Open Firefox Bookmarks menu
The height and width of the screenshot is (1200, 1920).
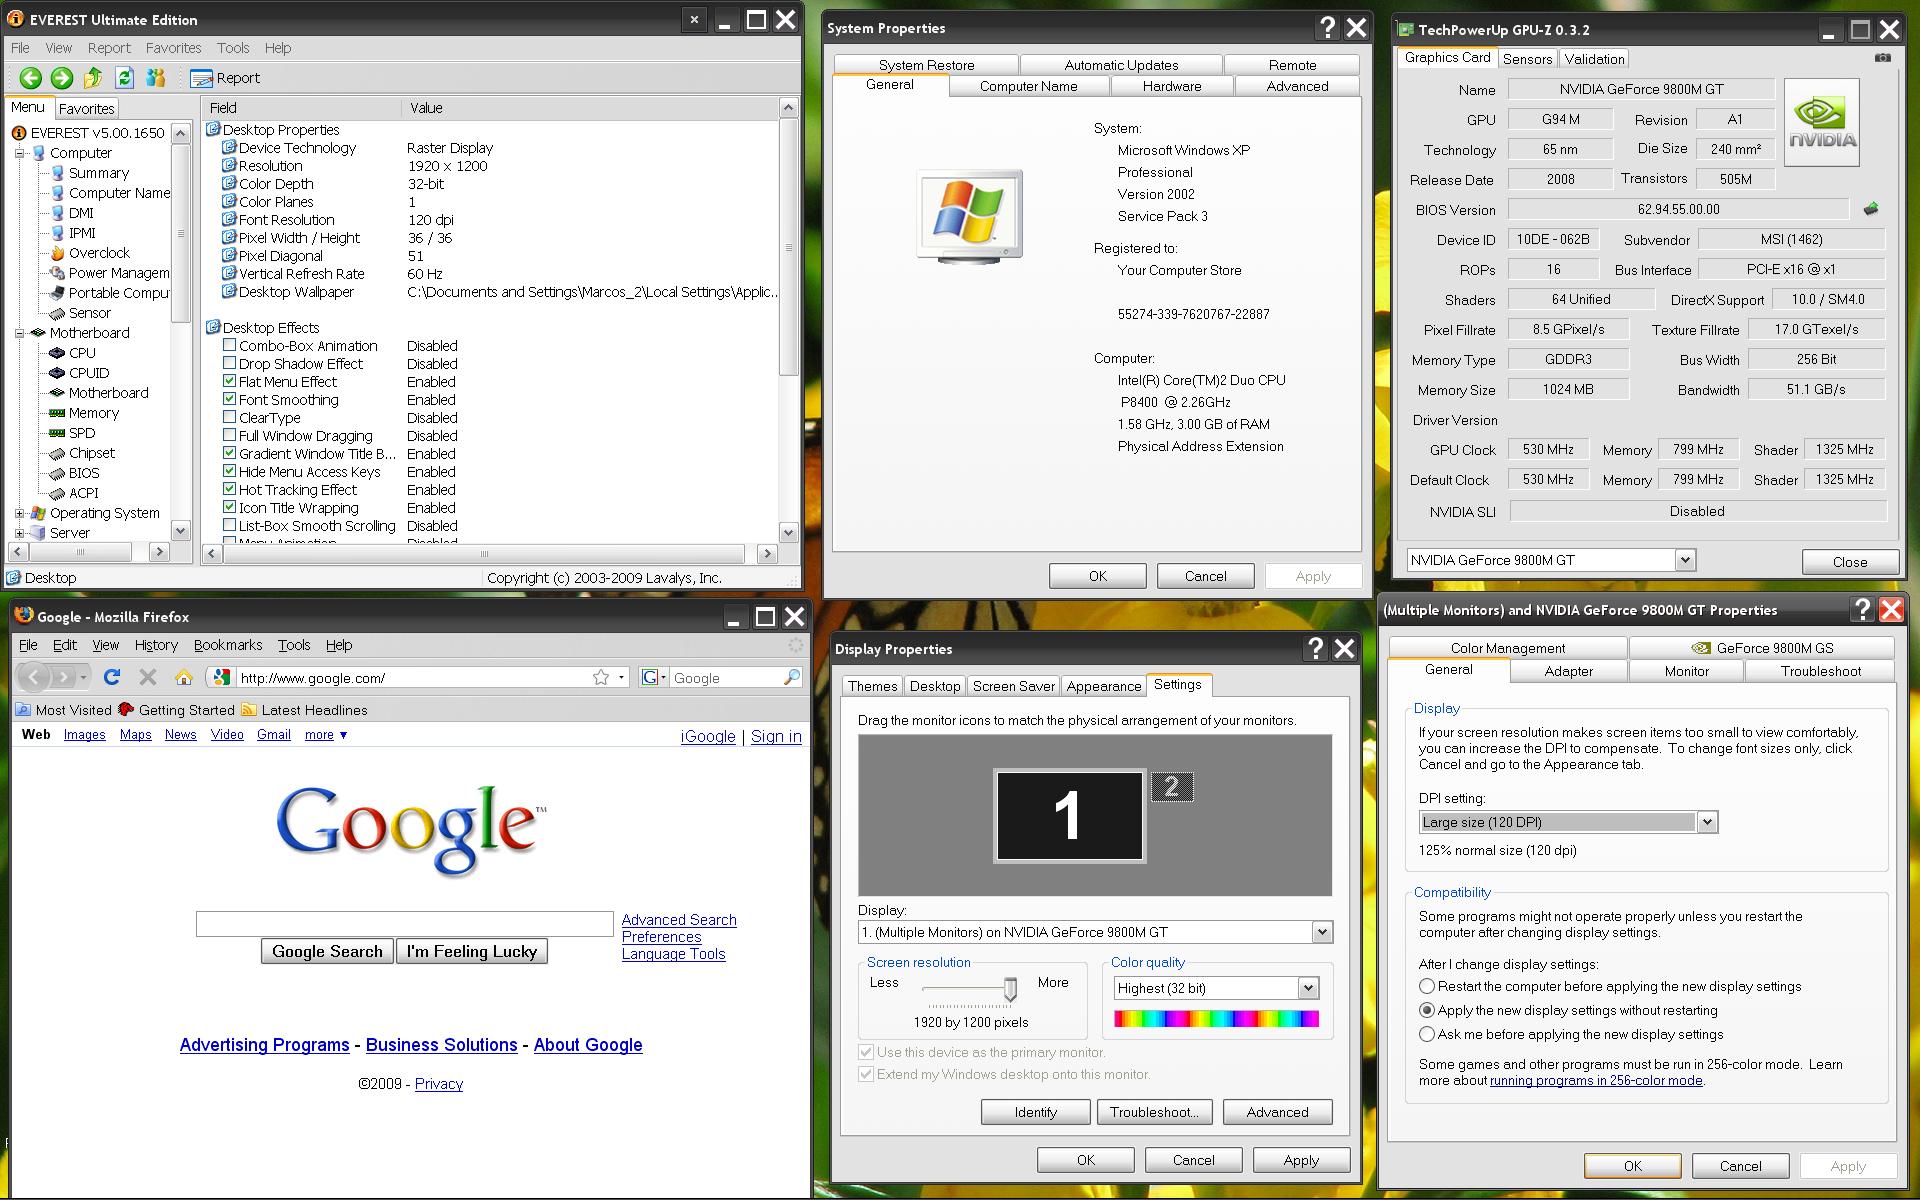click(228, 645)
